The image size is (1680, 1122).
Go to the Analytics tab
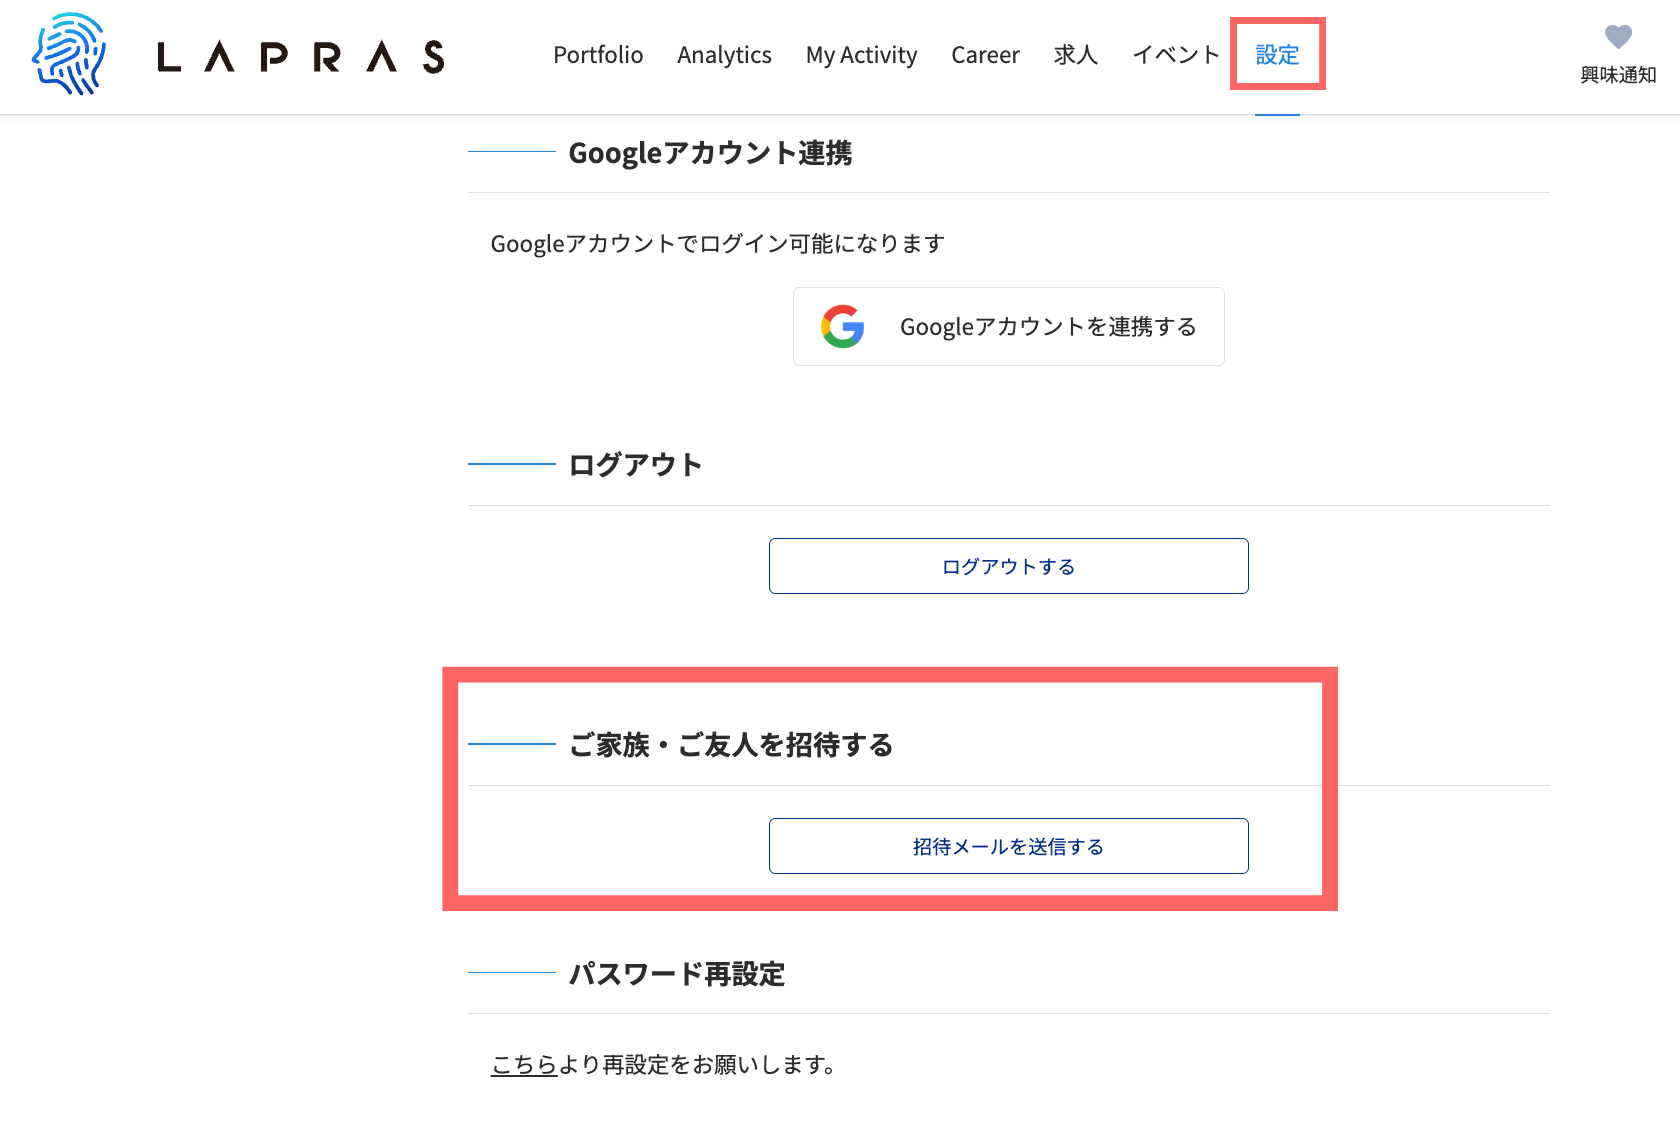coord(724,55)
